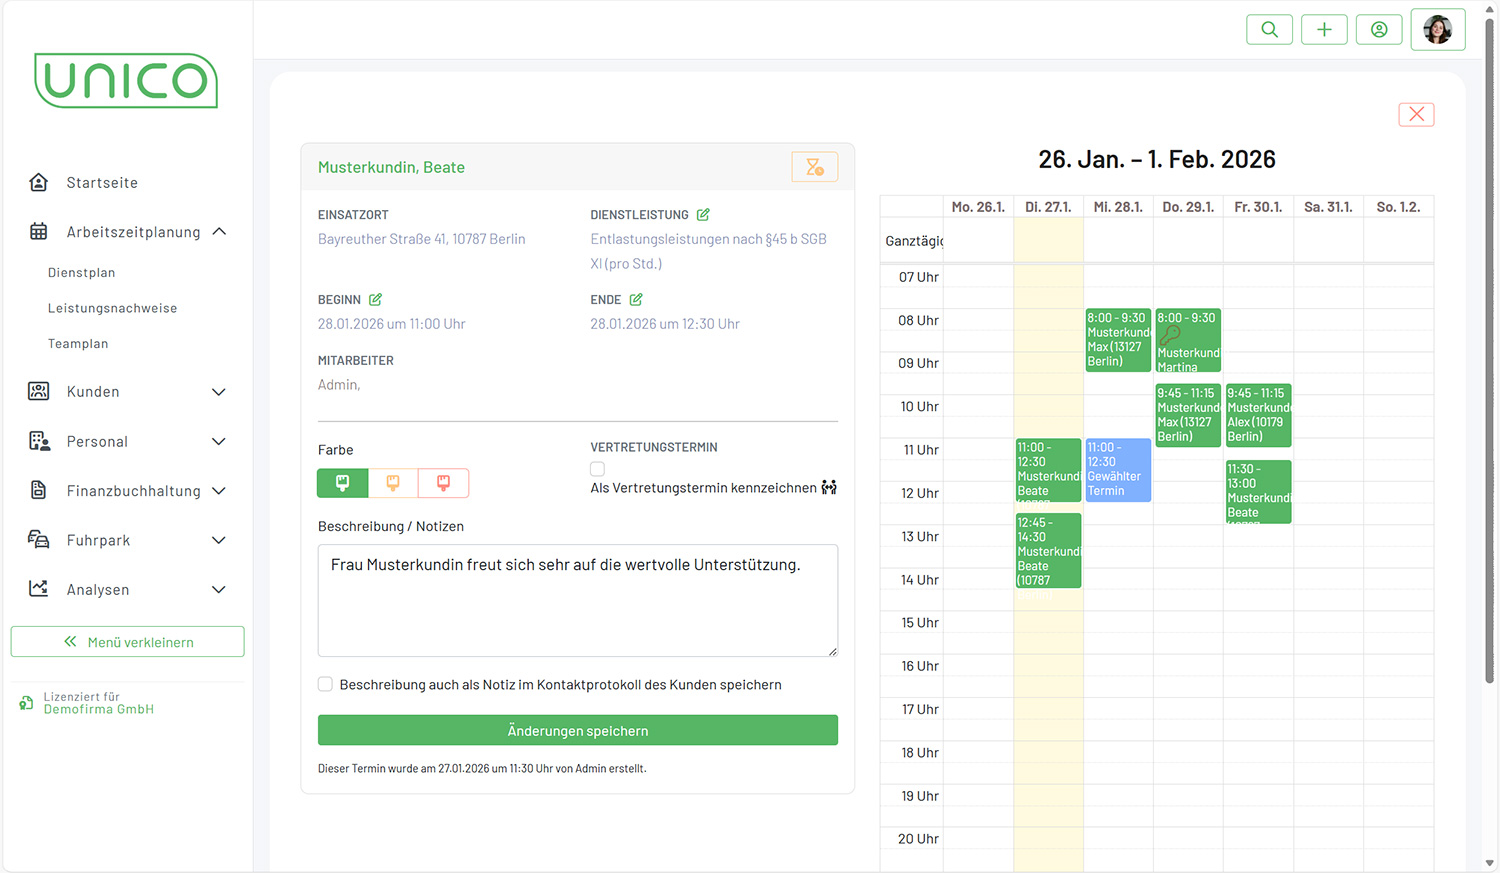The image size is (1500, 873).
Task: Click the Änderungen speichern button
Action: (577, 730)
